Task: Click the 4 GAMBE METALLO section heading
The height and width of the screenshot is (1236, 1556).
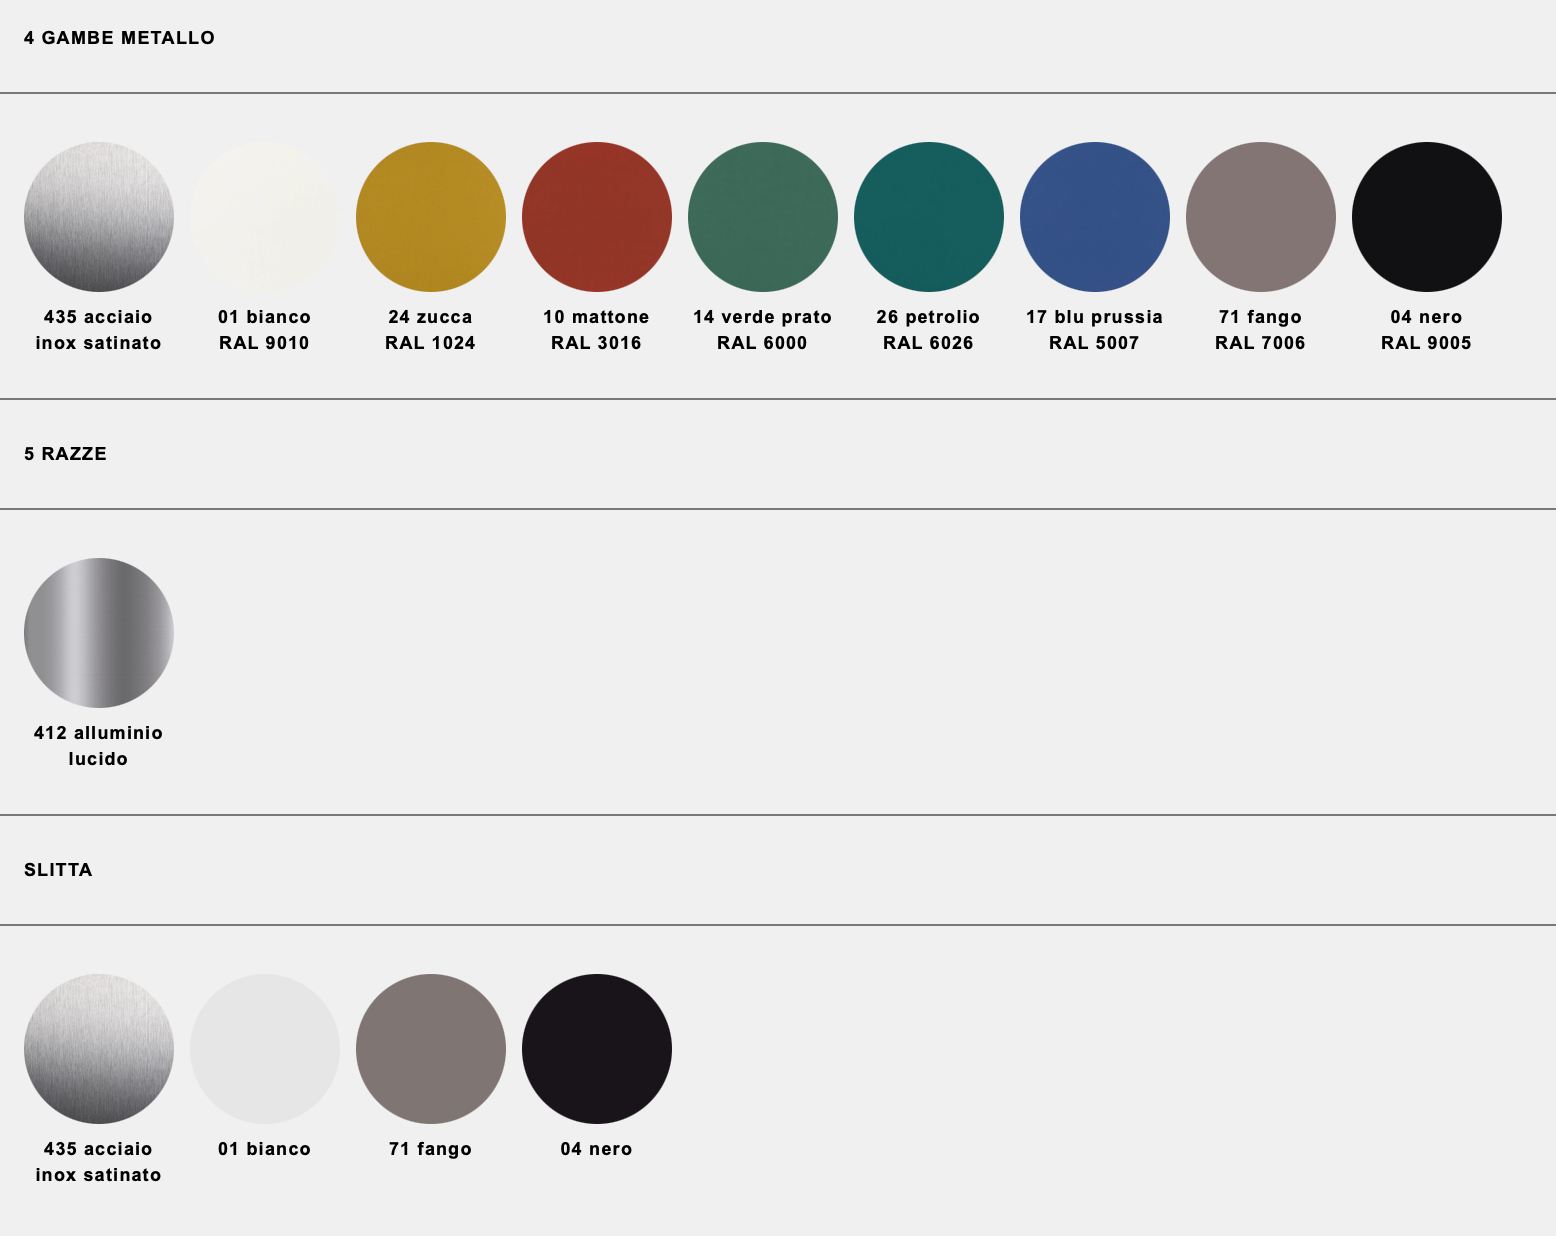Action: [x=119, y=38]
